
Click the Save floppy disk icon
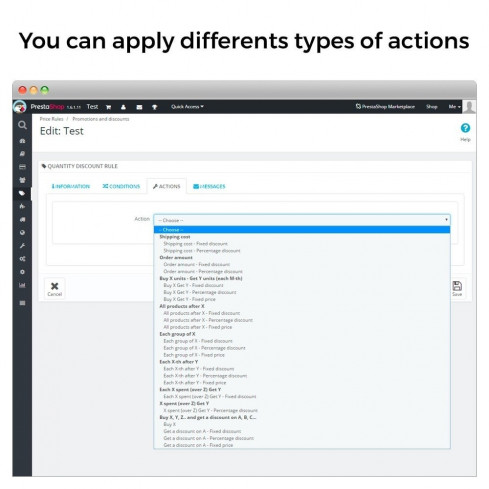pyautogui.click(x=457, y=286)
